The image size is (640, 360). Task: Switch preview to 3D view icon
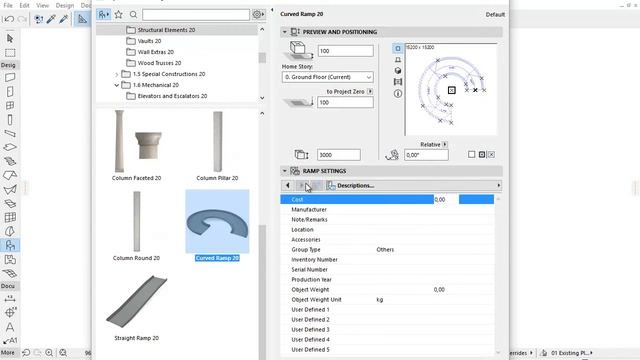pyautogui.click(x=398, y=71)
